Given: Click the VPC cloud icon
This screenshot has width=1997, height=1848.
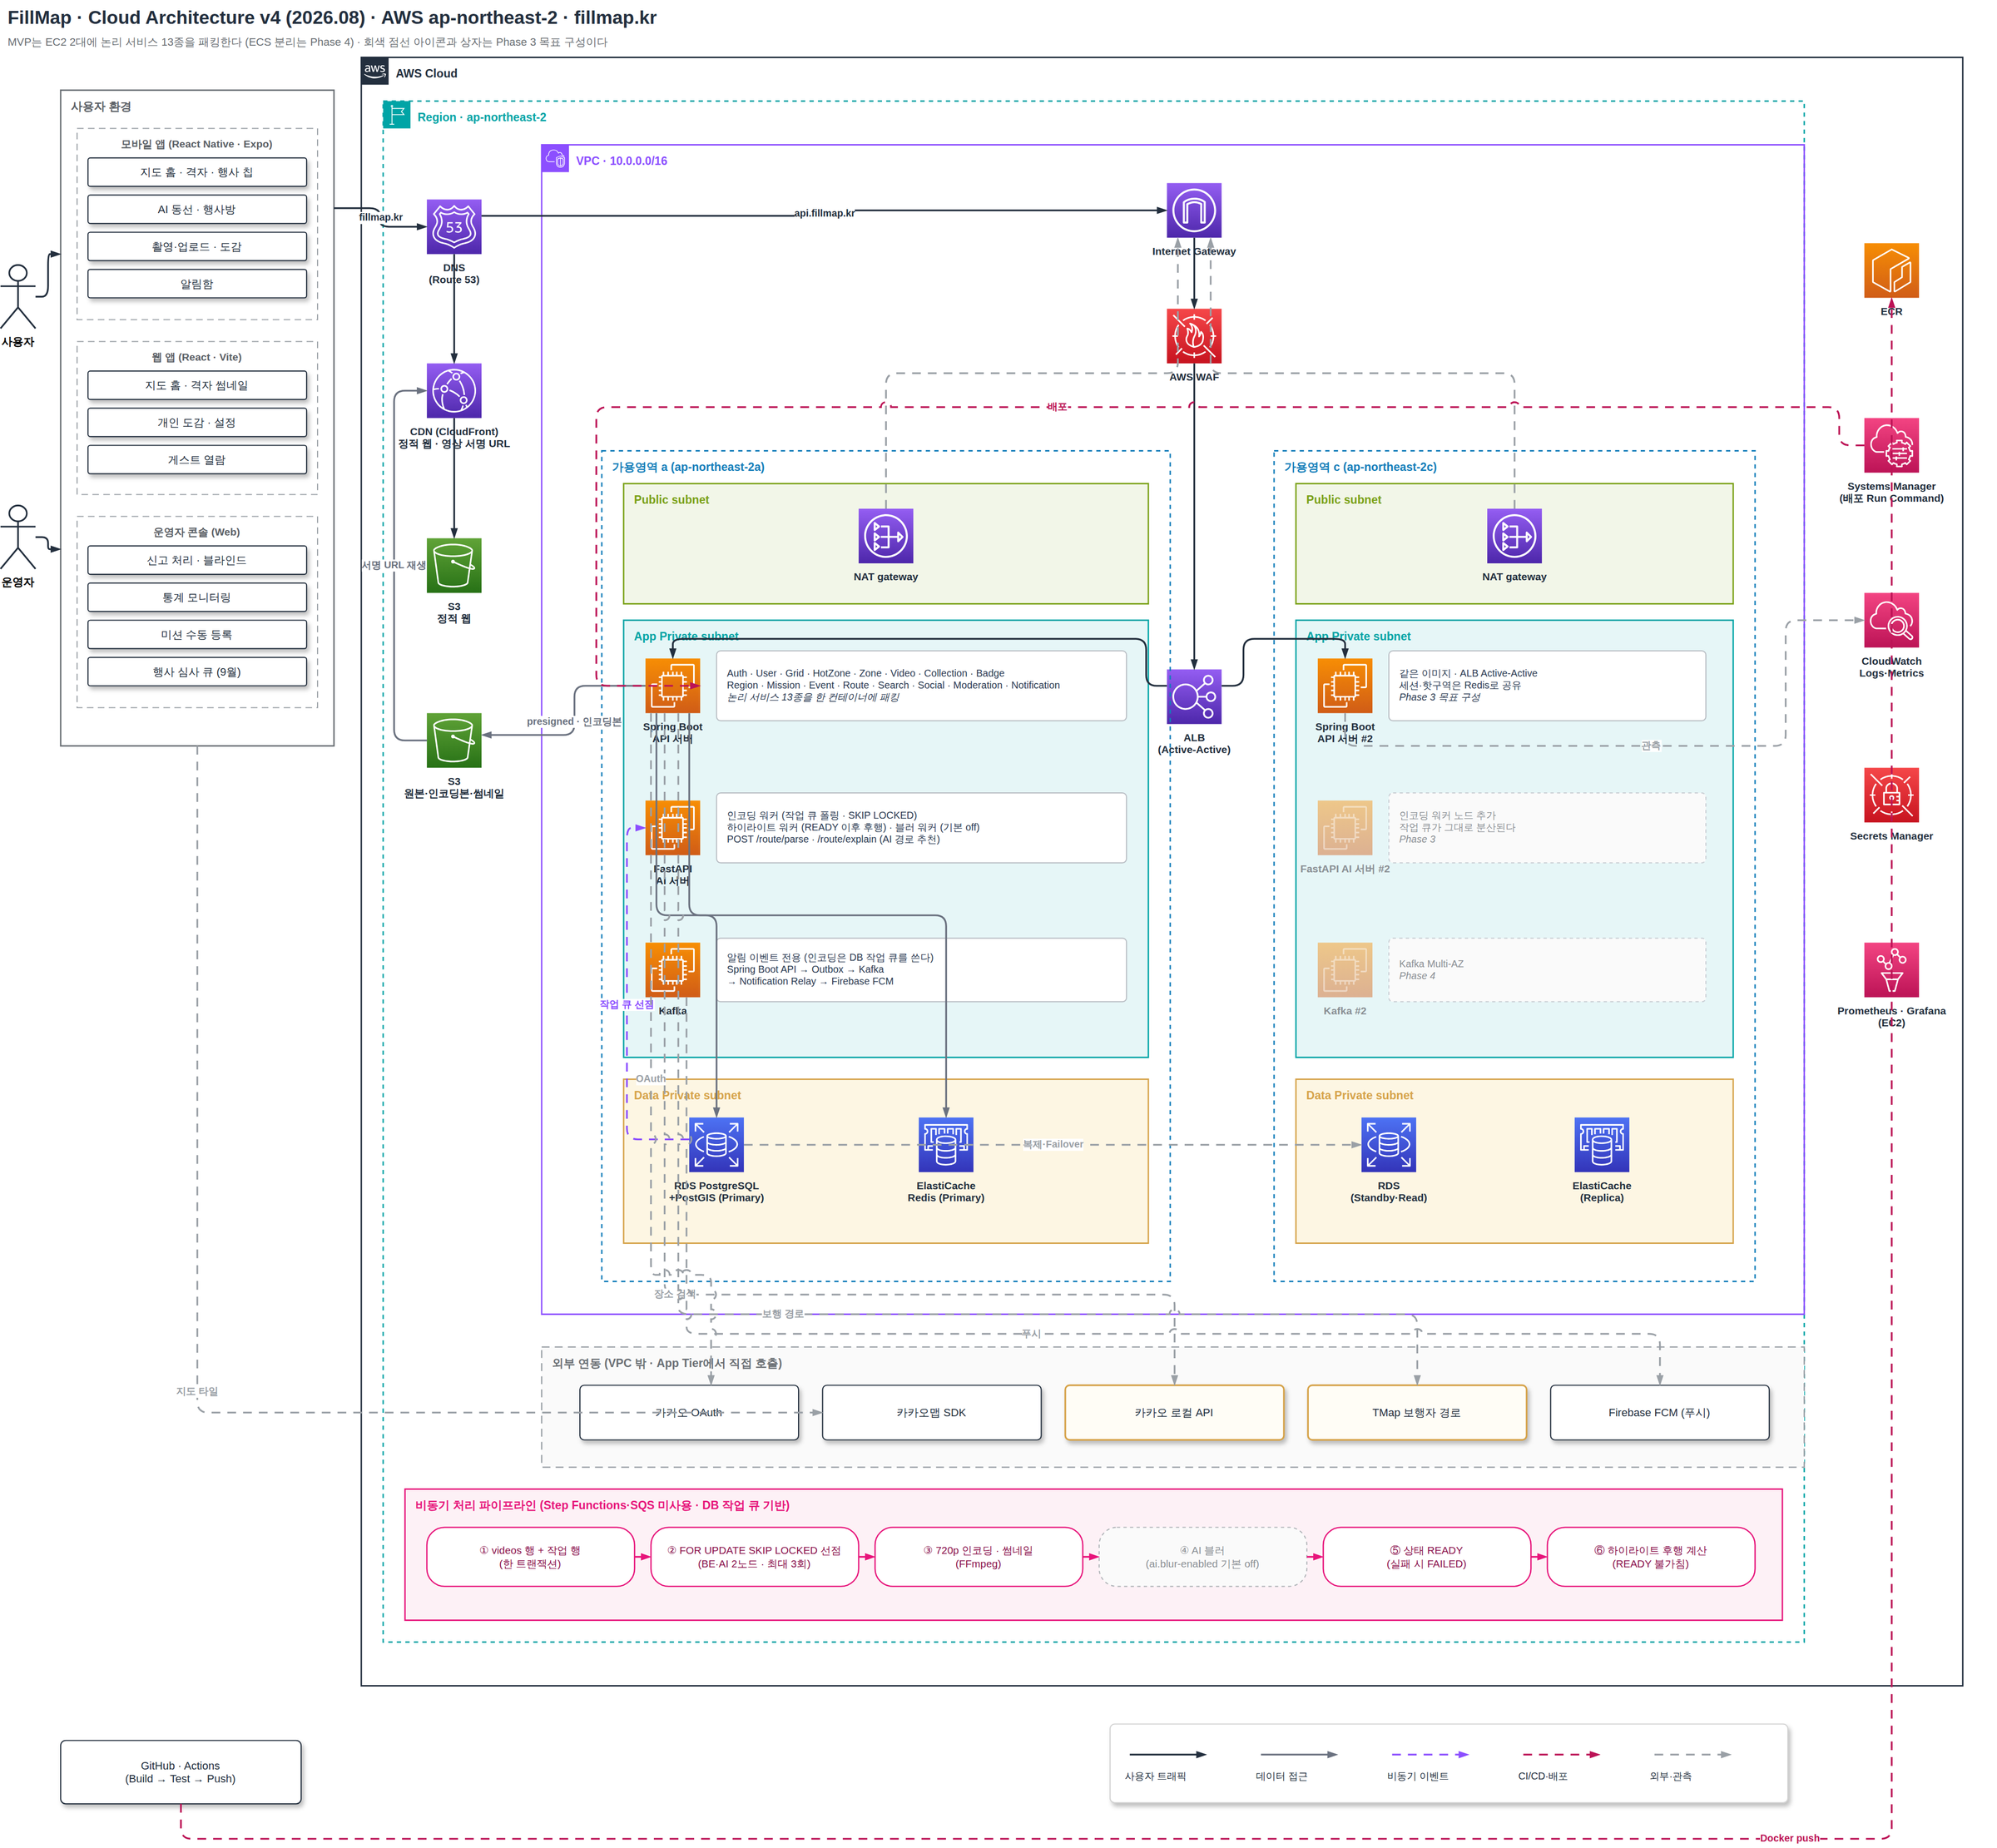Looking at the screenshot, I should click(x=556, y=159).
